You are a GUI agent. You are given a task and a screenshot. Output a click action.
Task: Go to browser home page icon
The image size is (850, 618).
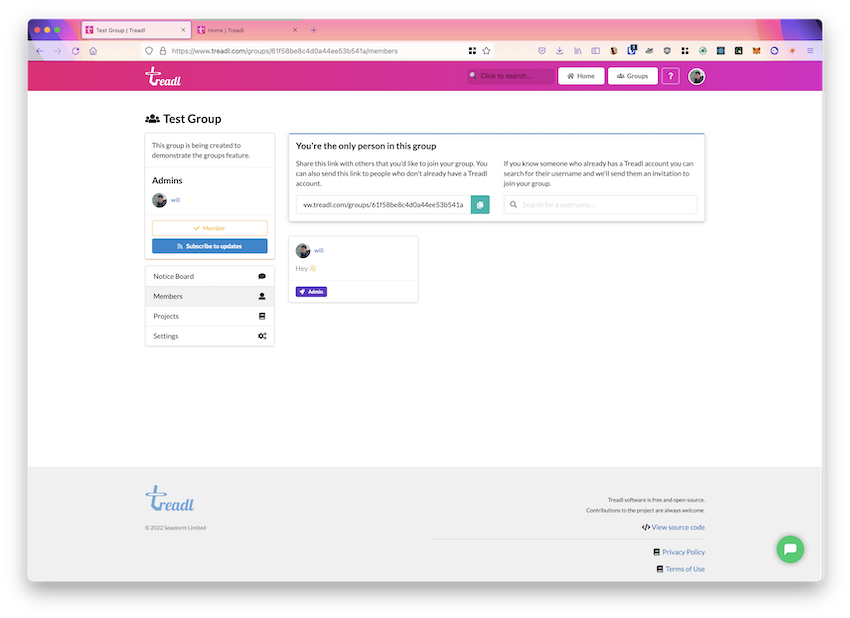(93, 51)
